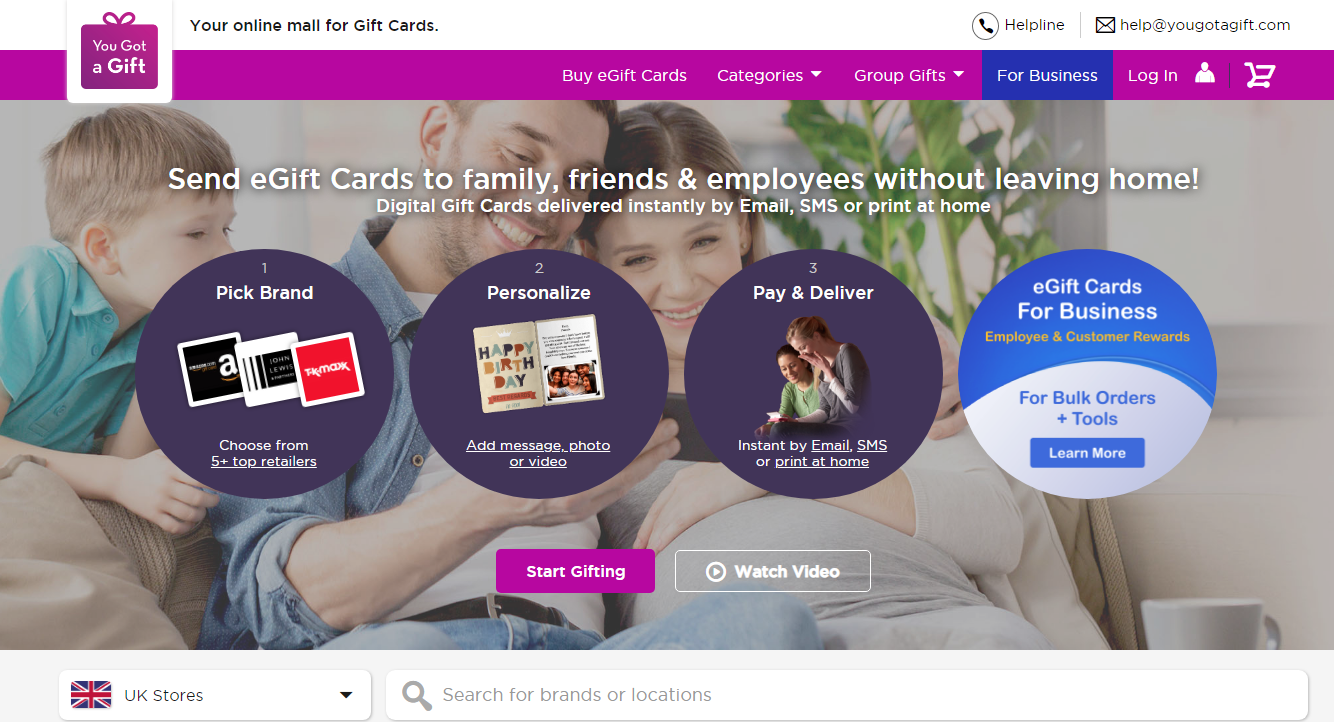Follow the print at home link
The image size is (1334, 722).
[822, 461]
